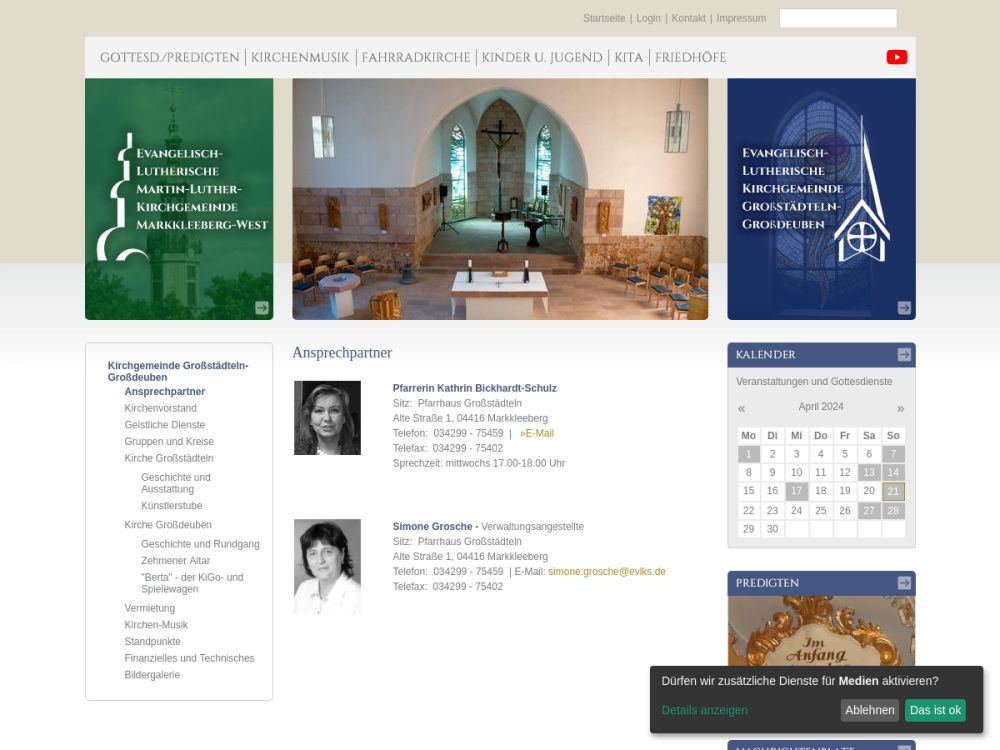The width and height of the screenshot is (1000, 750).
Task: Click Simone Grosche portrait photo
Action: coord(327,566)
